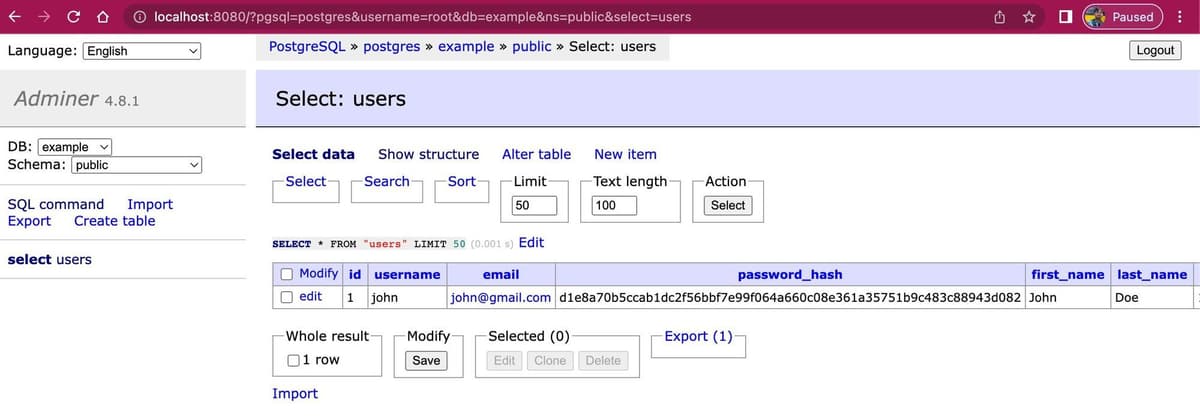The image size is (1200, 419).
Task: Expand the DB example dropdown
Action: pos(75,147)
